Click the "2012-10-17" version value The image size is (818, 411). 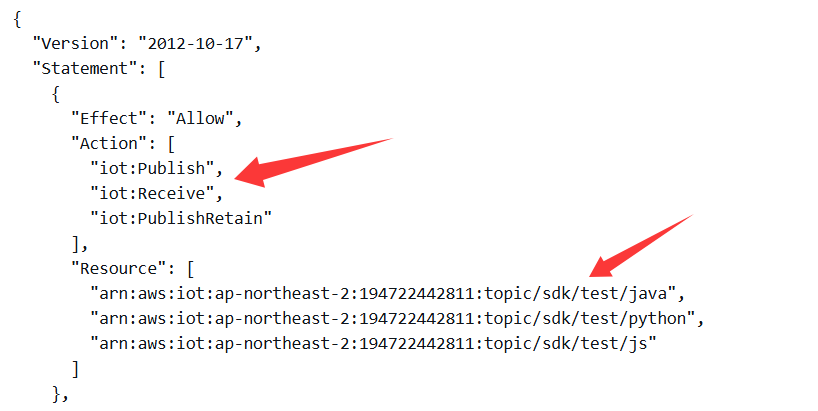196,43
